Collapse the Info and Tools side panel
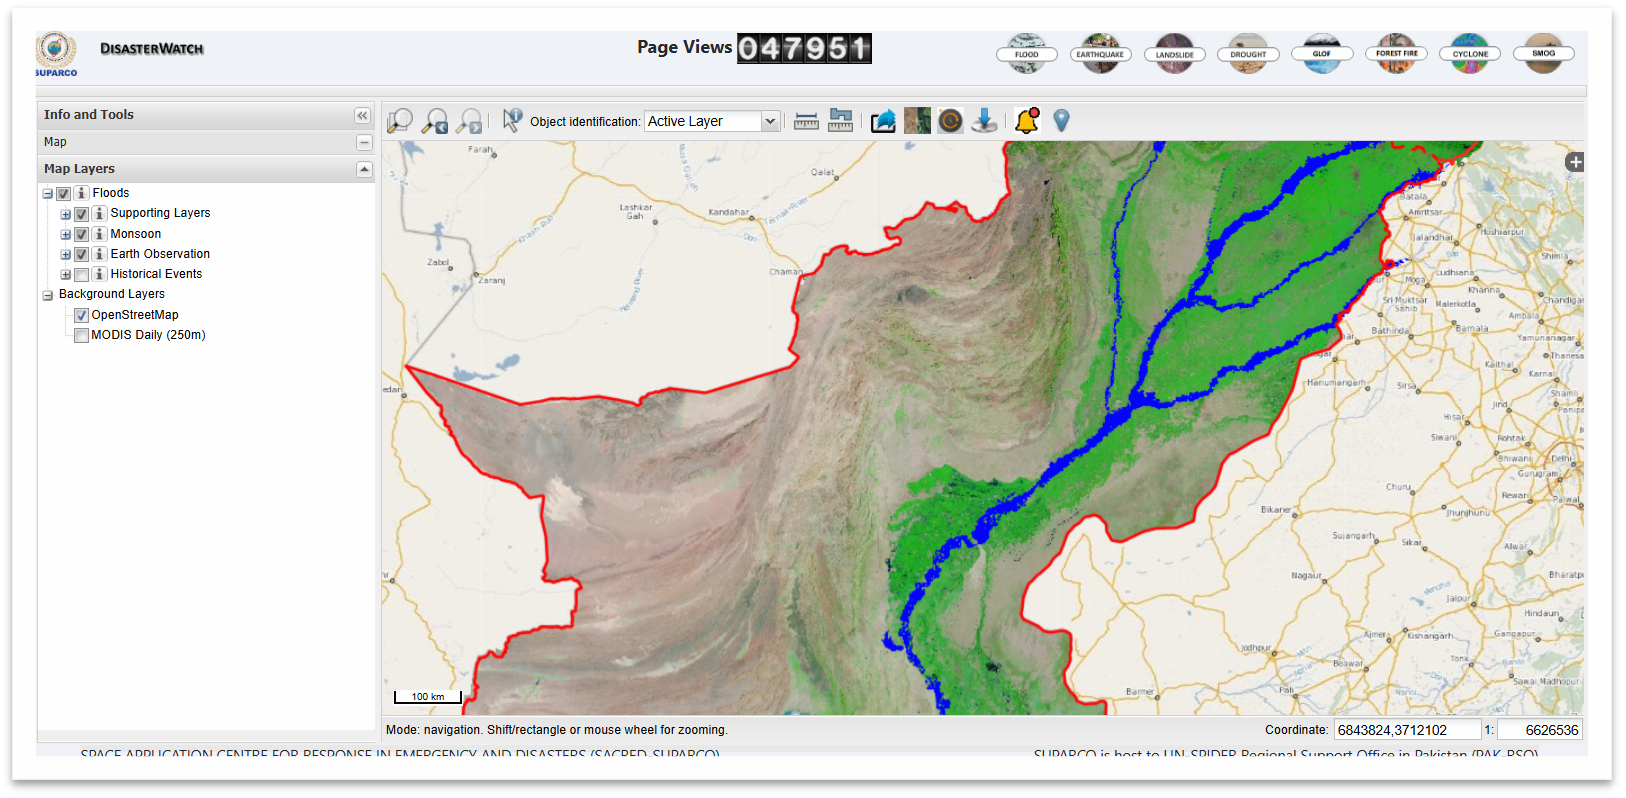The height and width of the screenshot is (798, 1626). pyautogui.click(x=362, y=115)
